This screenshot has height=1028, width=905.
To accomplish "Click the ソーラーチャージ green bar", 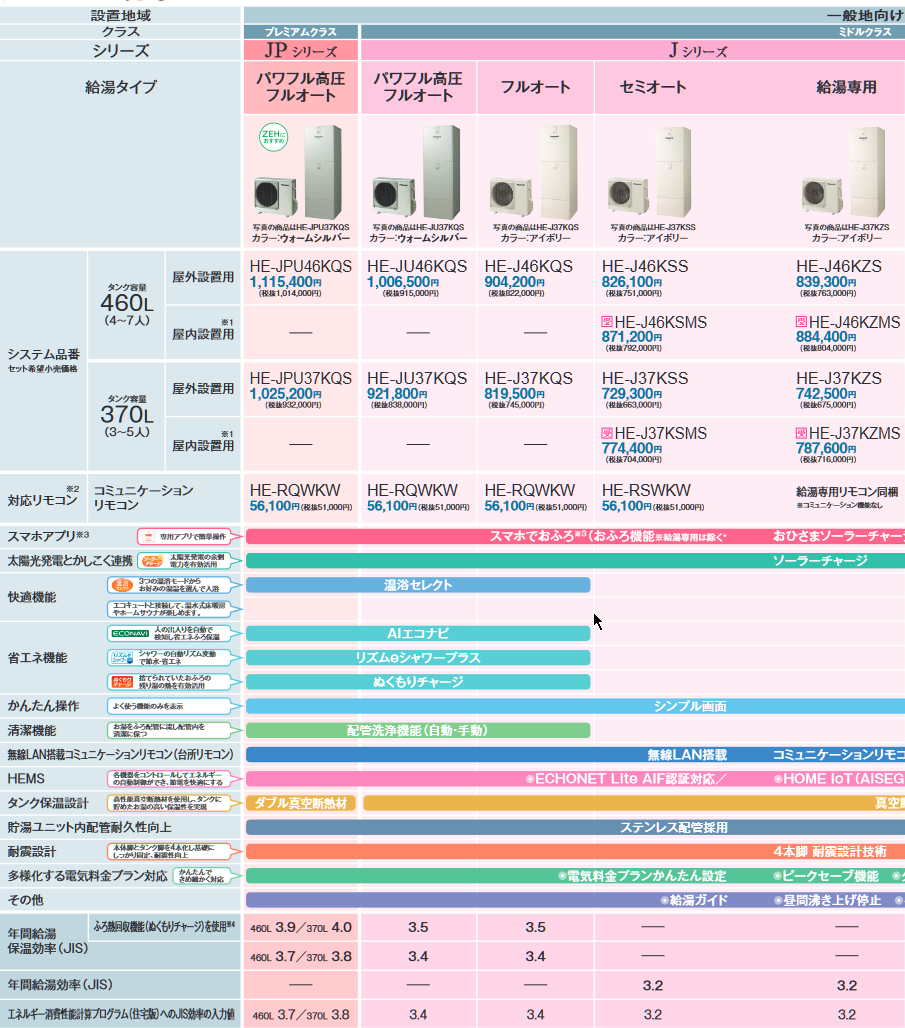I will (575, 561).
